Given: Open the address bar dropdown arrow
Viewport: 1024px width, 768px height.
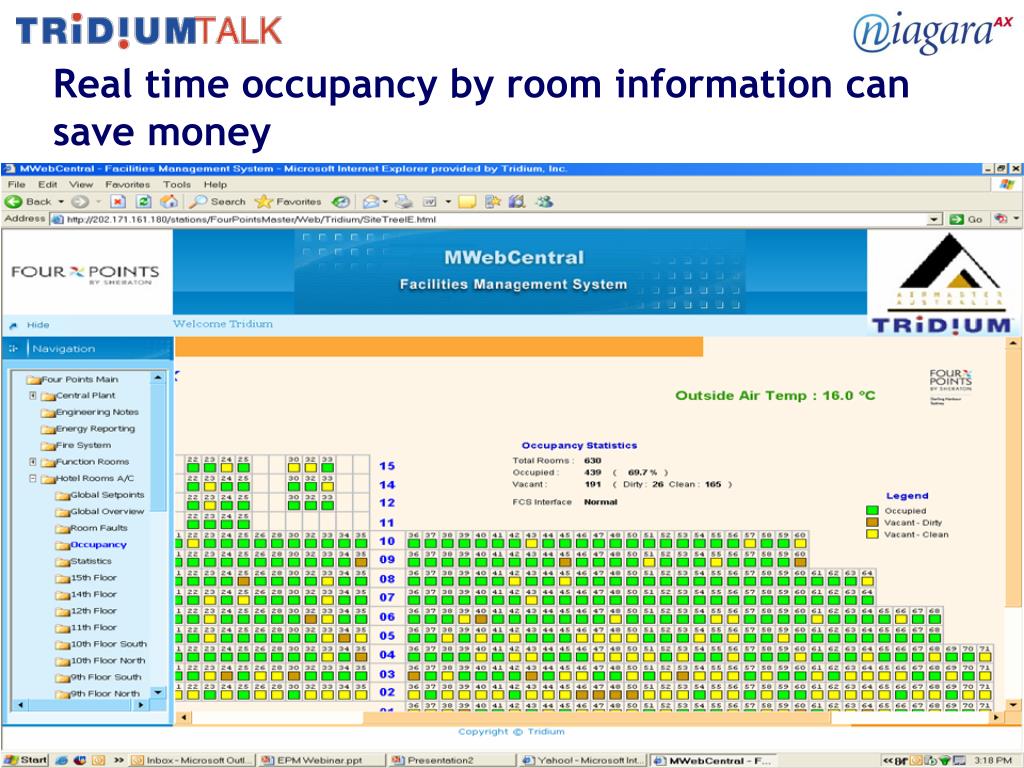Looking at the screenshot, I should click(x=935, y=219).
